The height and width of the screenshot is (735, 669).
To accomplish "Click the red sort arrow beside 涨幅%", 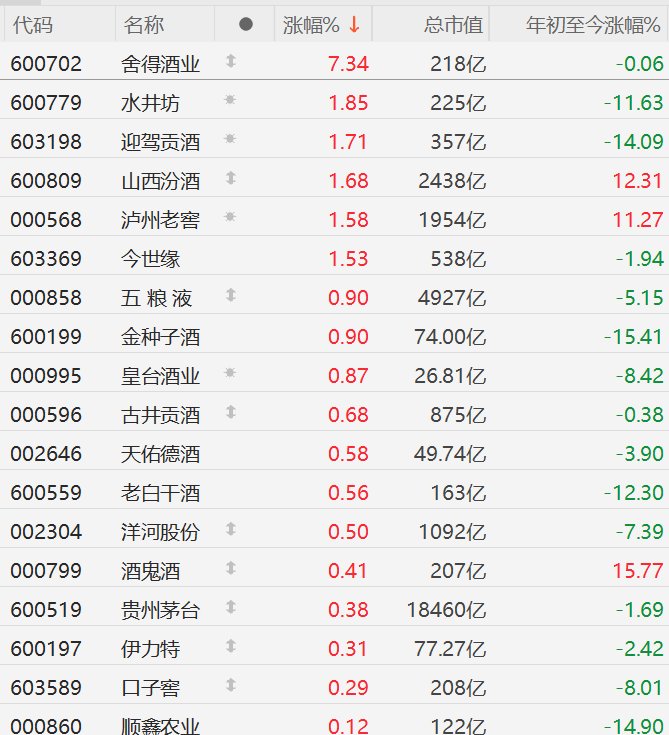I will [354, 24].
